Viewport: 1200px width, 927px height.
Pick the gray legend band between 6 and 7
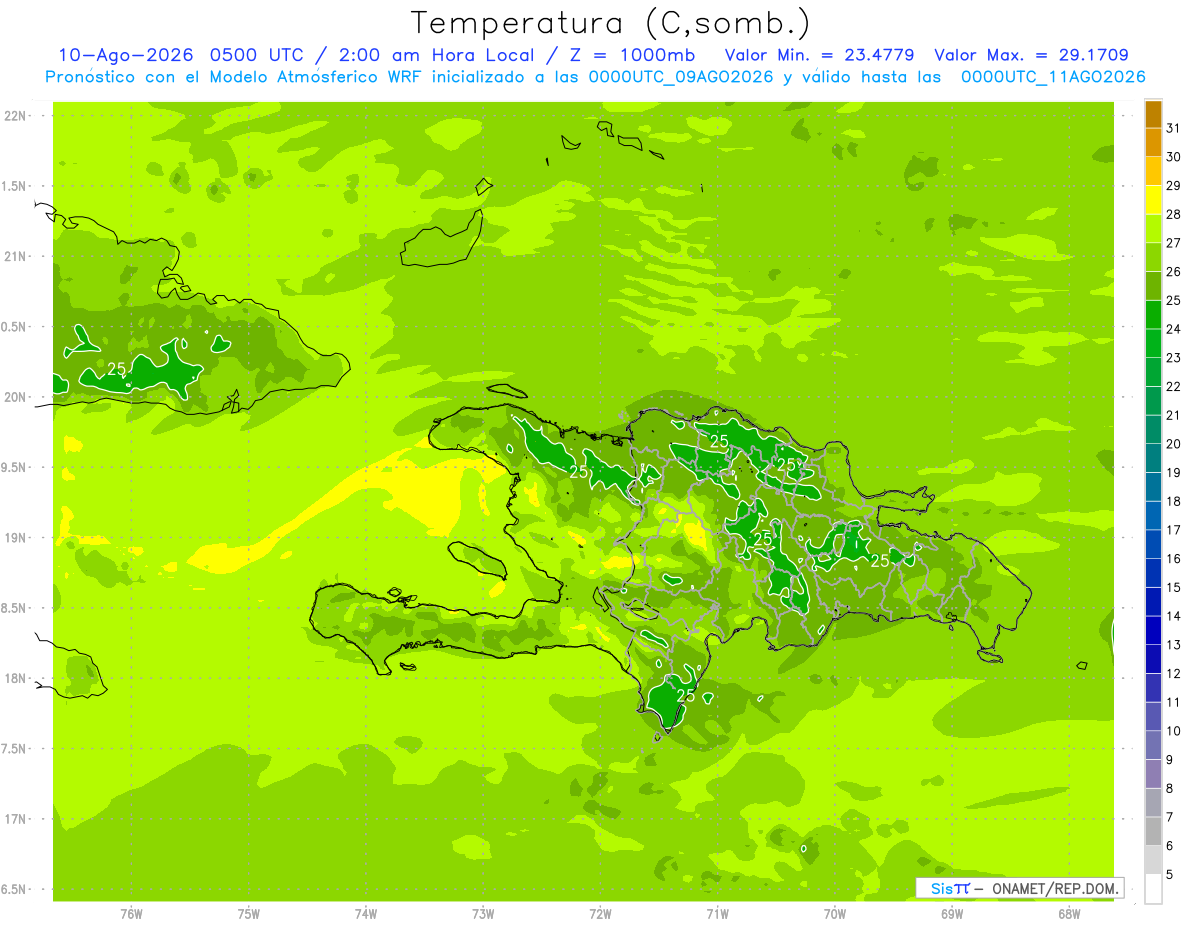[x=1153, y=831]
